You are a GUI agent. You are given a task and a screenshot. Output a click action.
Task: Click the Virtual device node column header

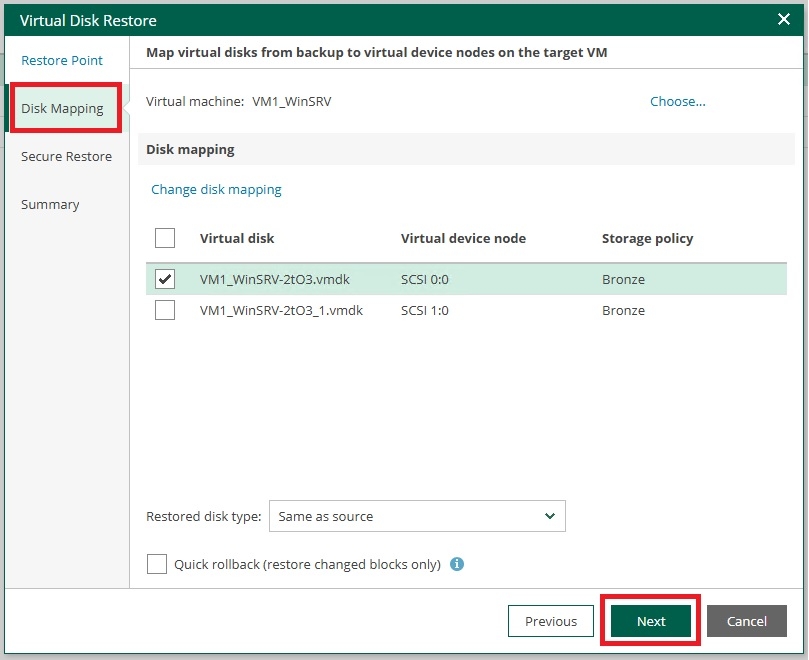[463, 238]
